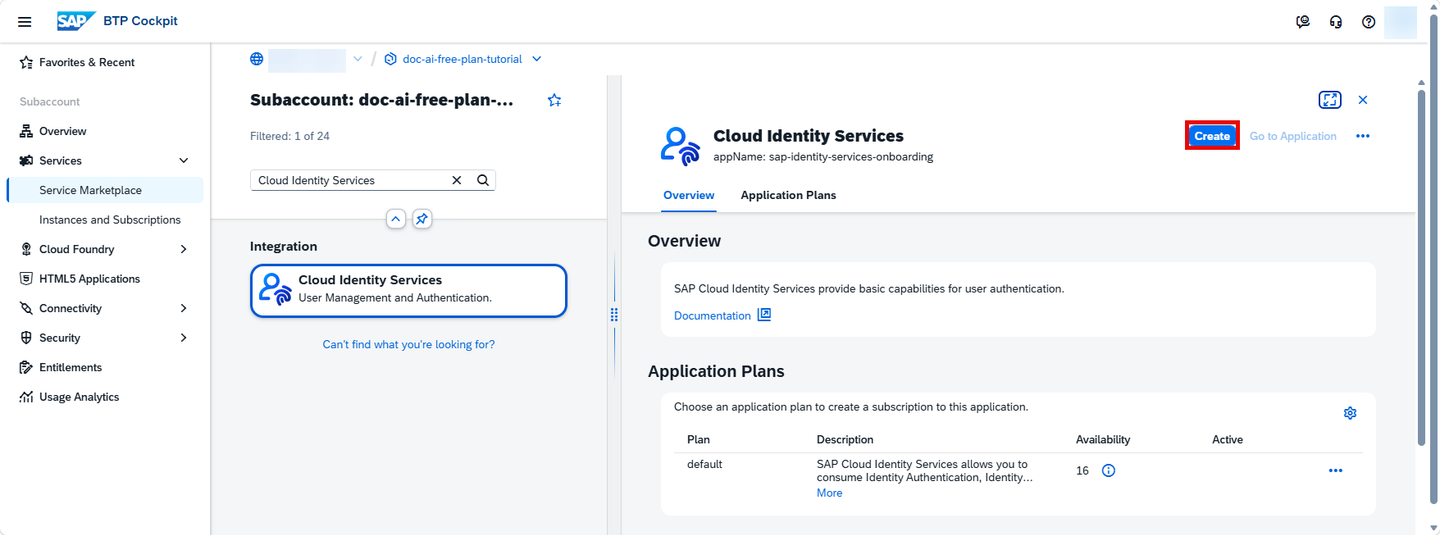Open the notifications feedback icon in header
Image resolution: width=1440 pixels, height=535 pixels.
[x=1303, y=22]
